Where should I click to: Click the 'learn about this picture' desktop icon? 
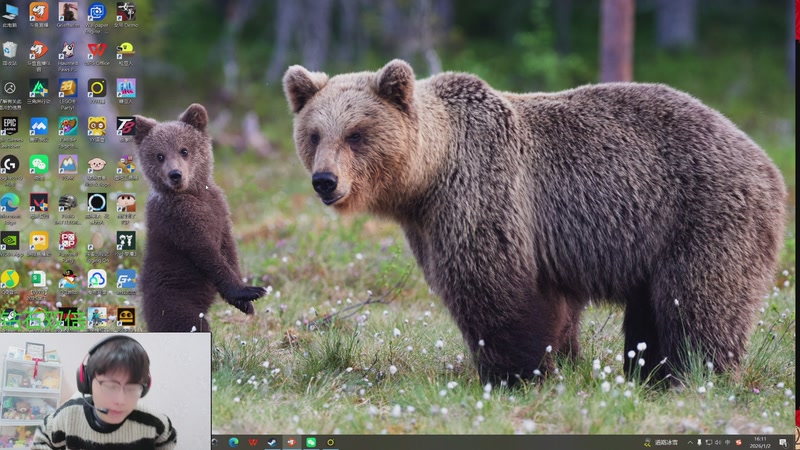pyautogui.click(x=10, y=94)
